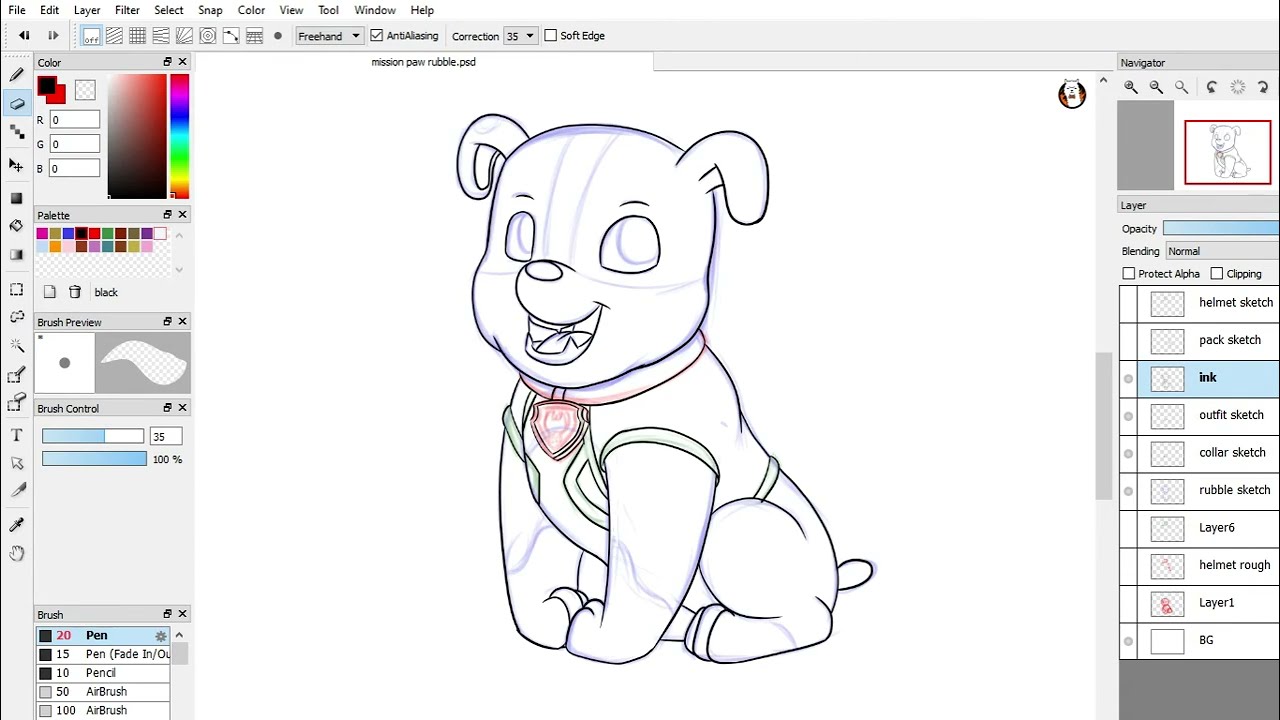Add new palette color with page icon
Image resolution: width=1280 pixels, height=720 pixels.
[50, 292]
